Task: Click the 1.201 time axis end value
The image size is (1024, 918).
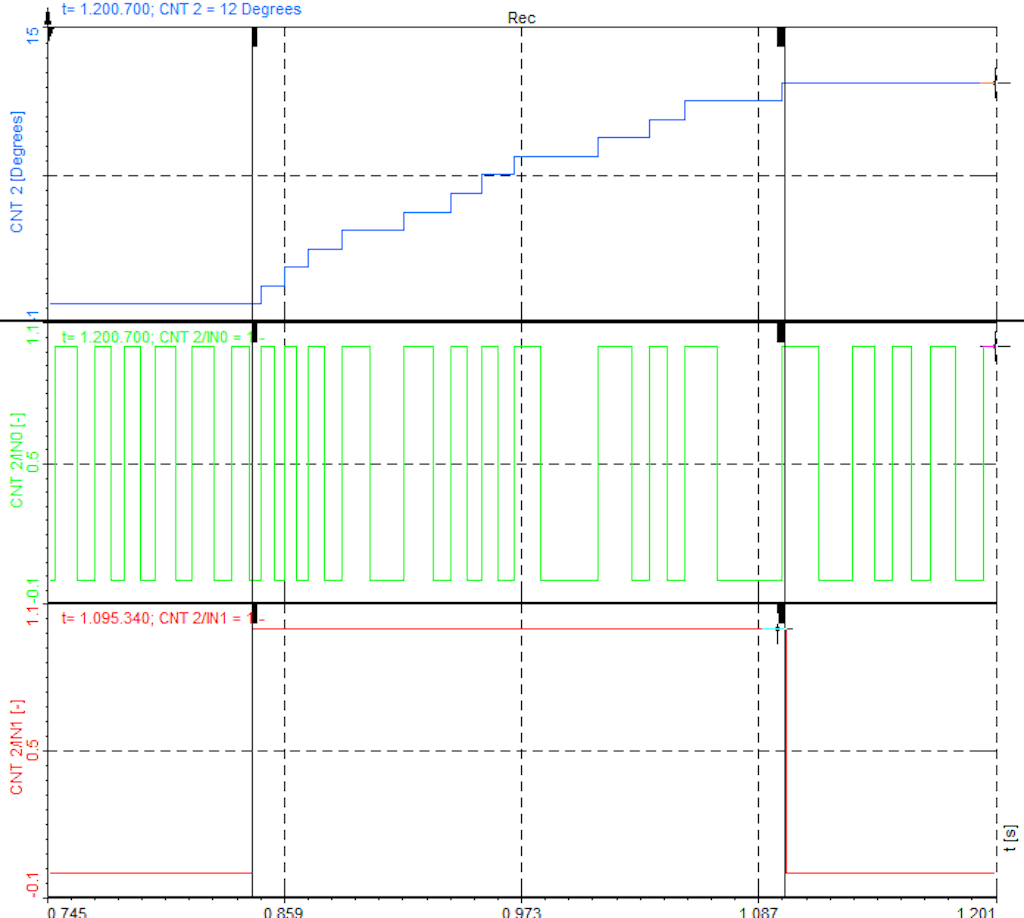Action: pyautogui.click(x=977, y=912)
